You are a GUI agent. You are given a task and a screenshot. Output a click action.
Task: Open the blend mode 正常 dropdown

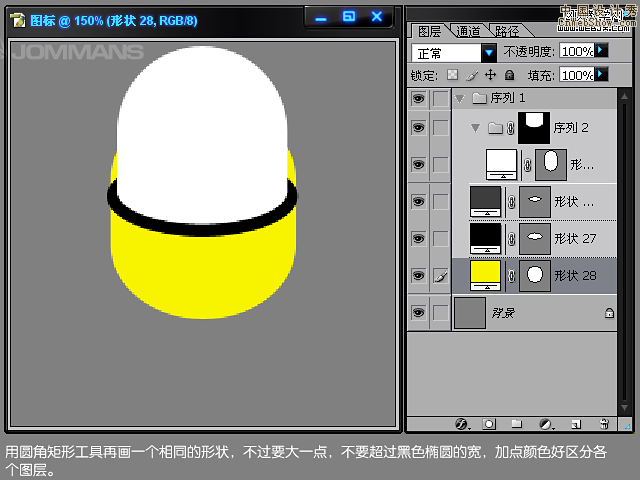(489, 53)
